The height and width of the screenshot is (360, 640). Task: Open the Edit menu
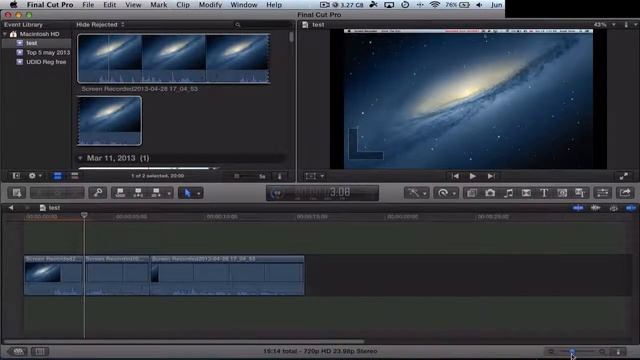(x=109, y=5)
